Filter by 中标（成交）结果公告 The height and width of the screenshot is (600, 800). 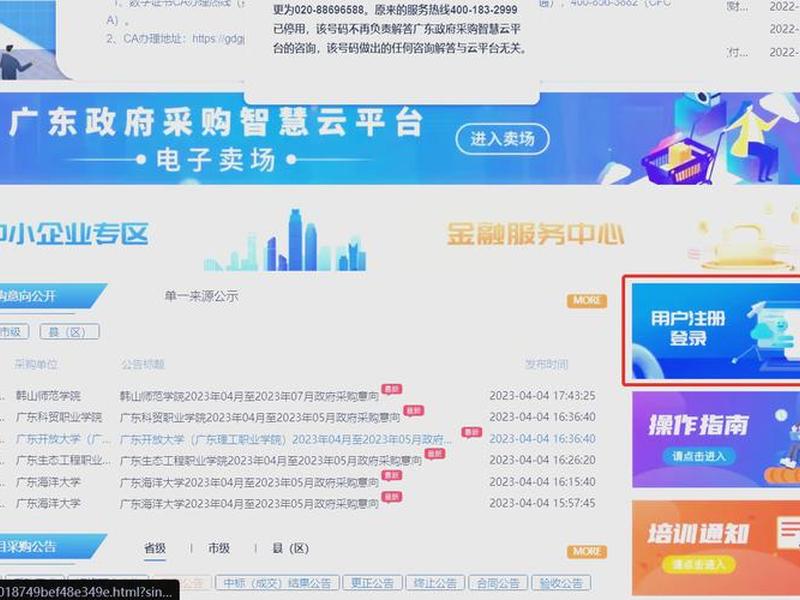[277, 583]
